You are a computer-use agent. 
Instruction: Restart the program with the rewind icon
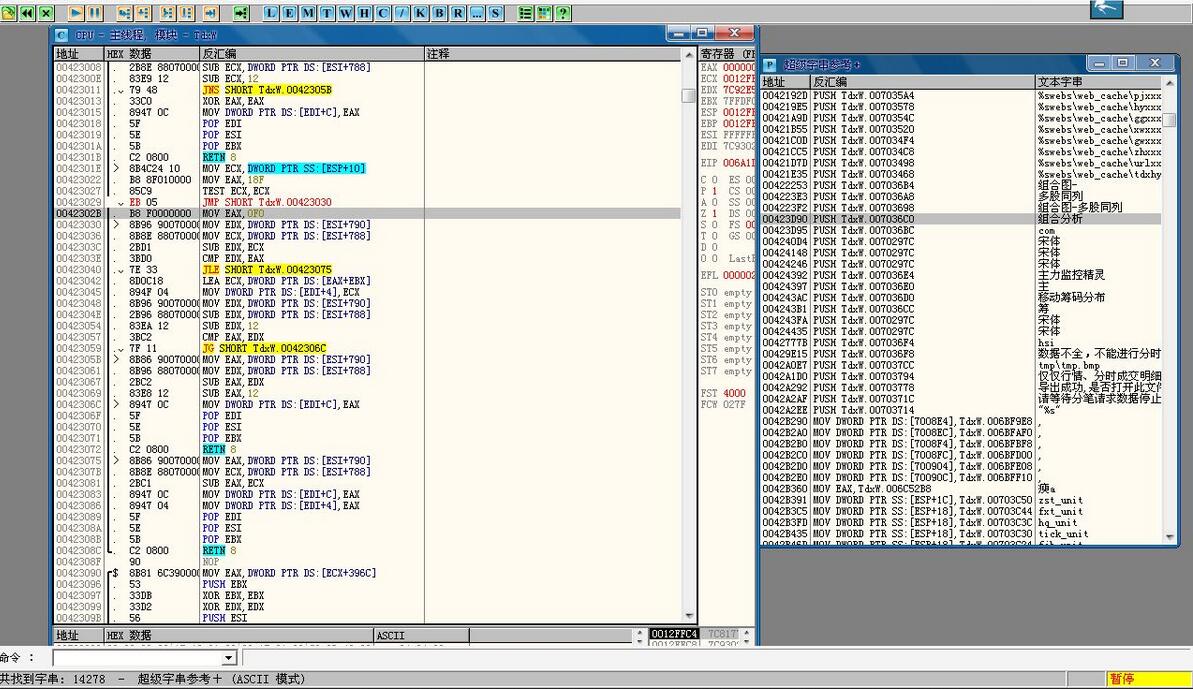(x=26, y=13)
